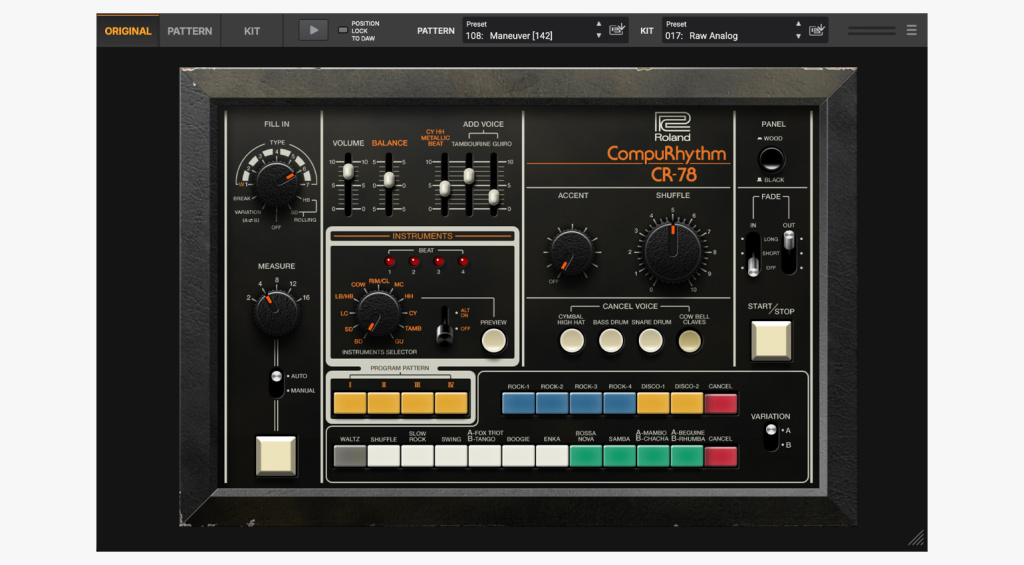Click the Instruments Selector knob
This screenshot has height=565, width=1024.
tap(379, 314)
